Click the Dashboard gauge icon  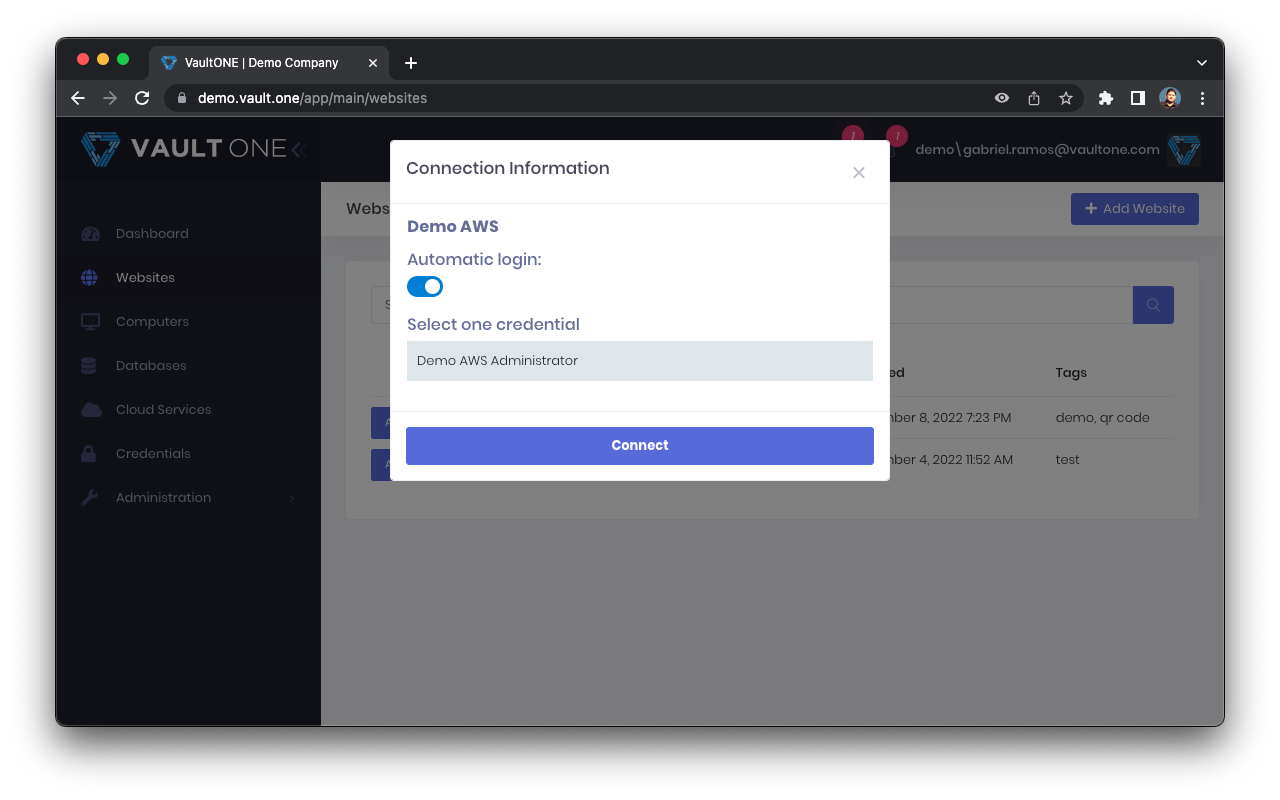(90, 234)
